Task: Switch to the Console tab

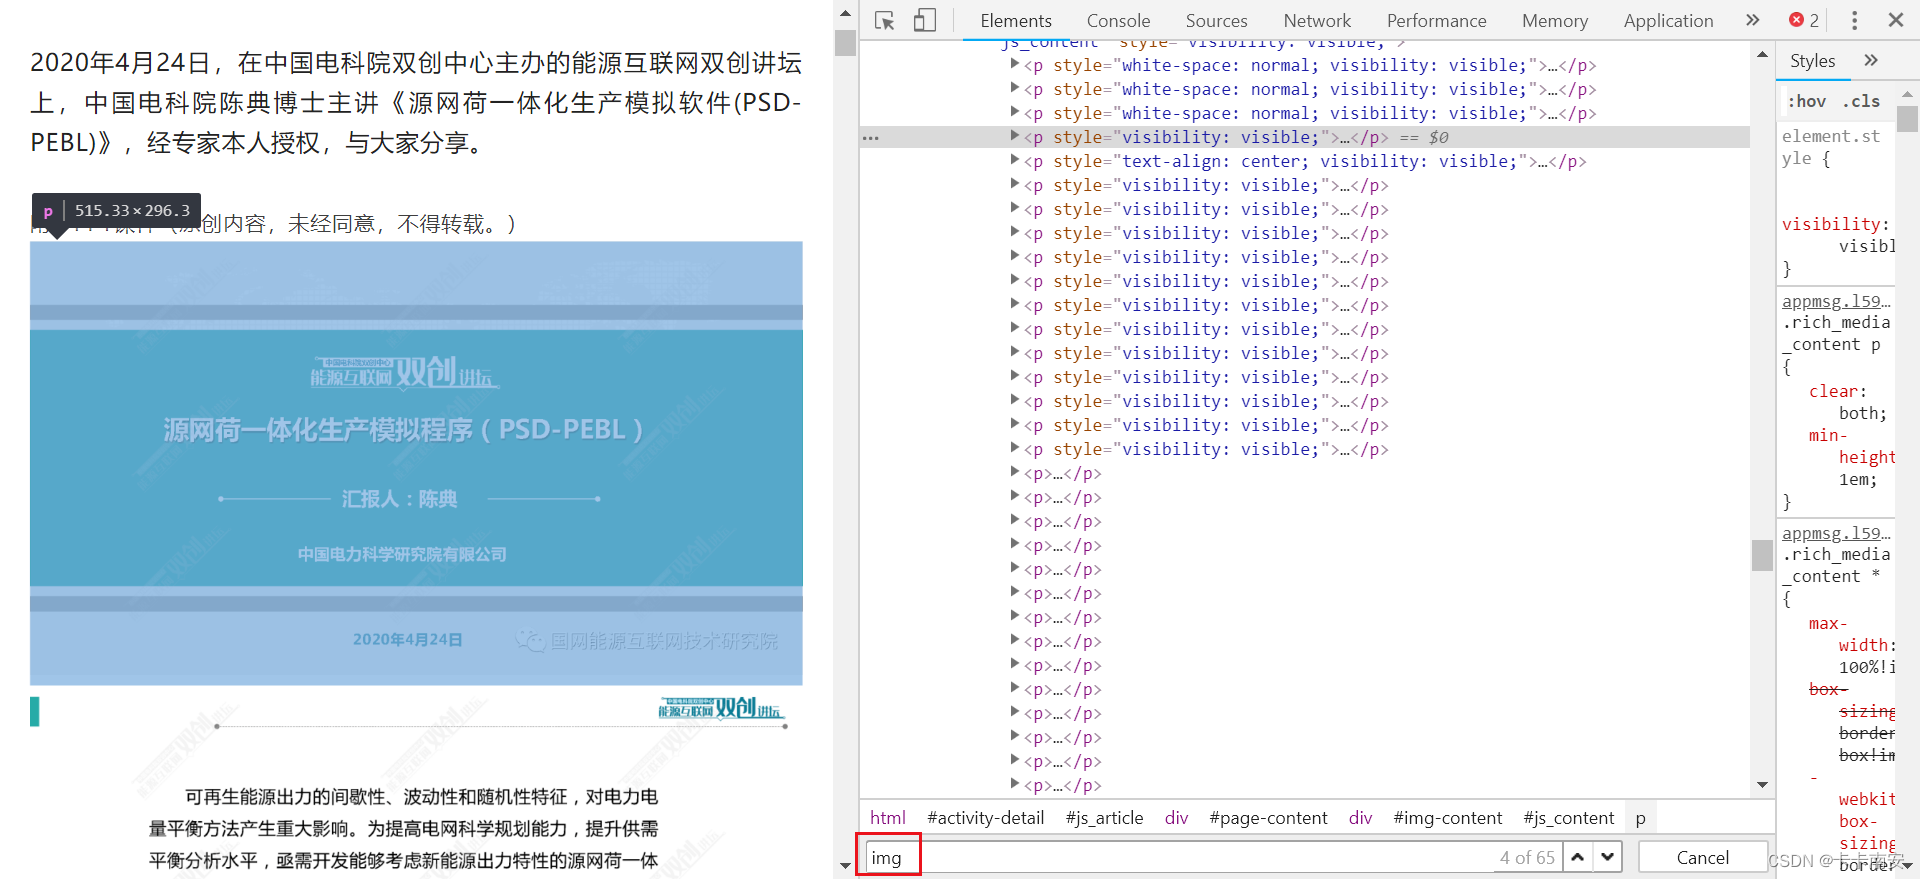Action: (1118, 21)
